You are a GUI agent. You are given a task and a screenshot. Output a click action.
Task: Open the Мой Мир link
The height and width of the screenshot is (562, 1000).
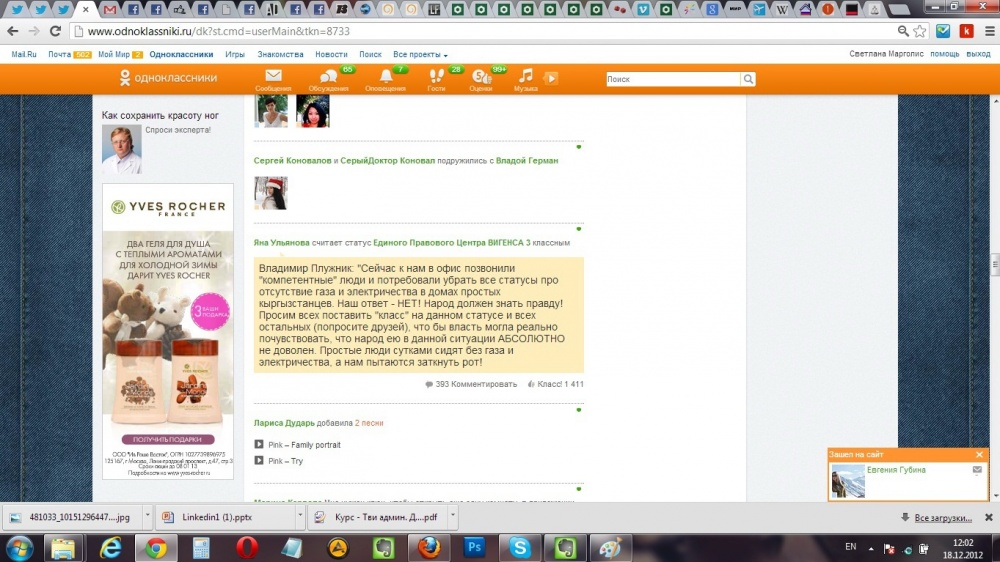click(114, 54)
